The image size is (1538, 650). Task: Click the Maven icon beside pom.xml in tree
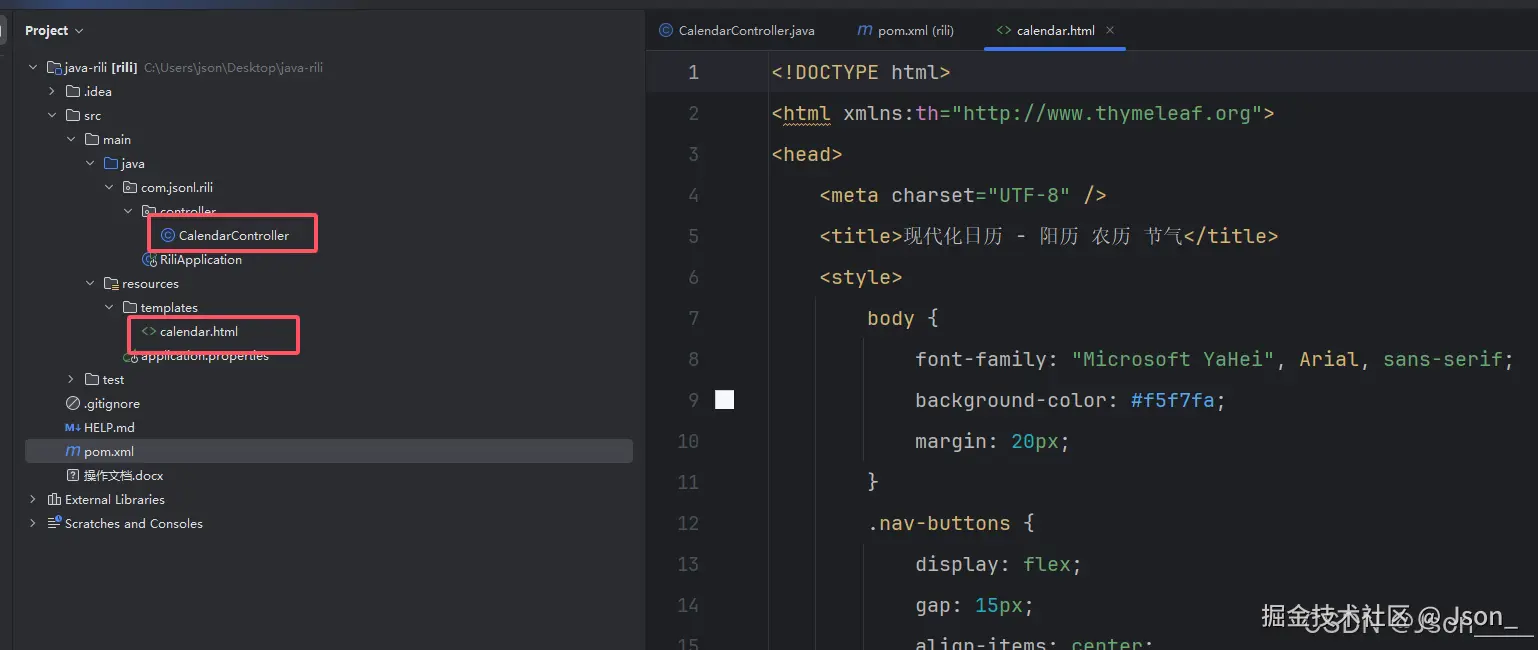tap(73, 451)
